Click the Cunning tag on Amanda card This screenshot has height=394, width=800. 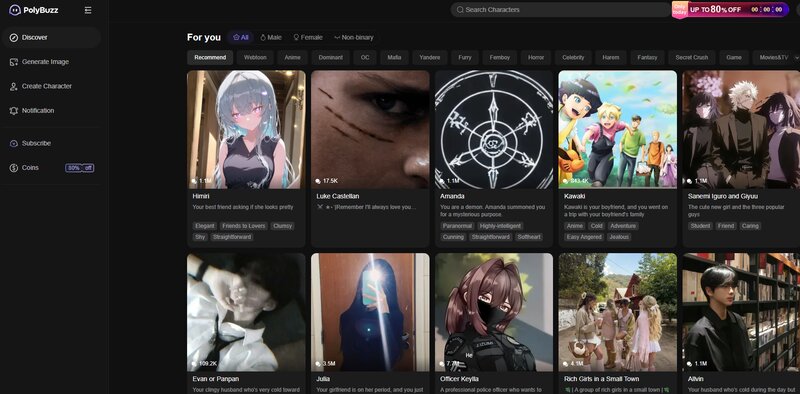point(453,237)
